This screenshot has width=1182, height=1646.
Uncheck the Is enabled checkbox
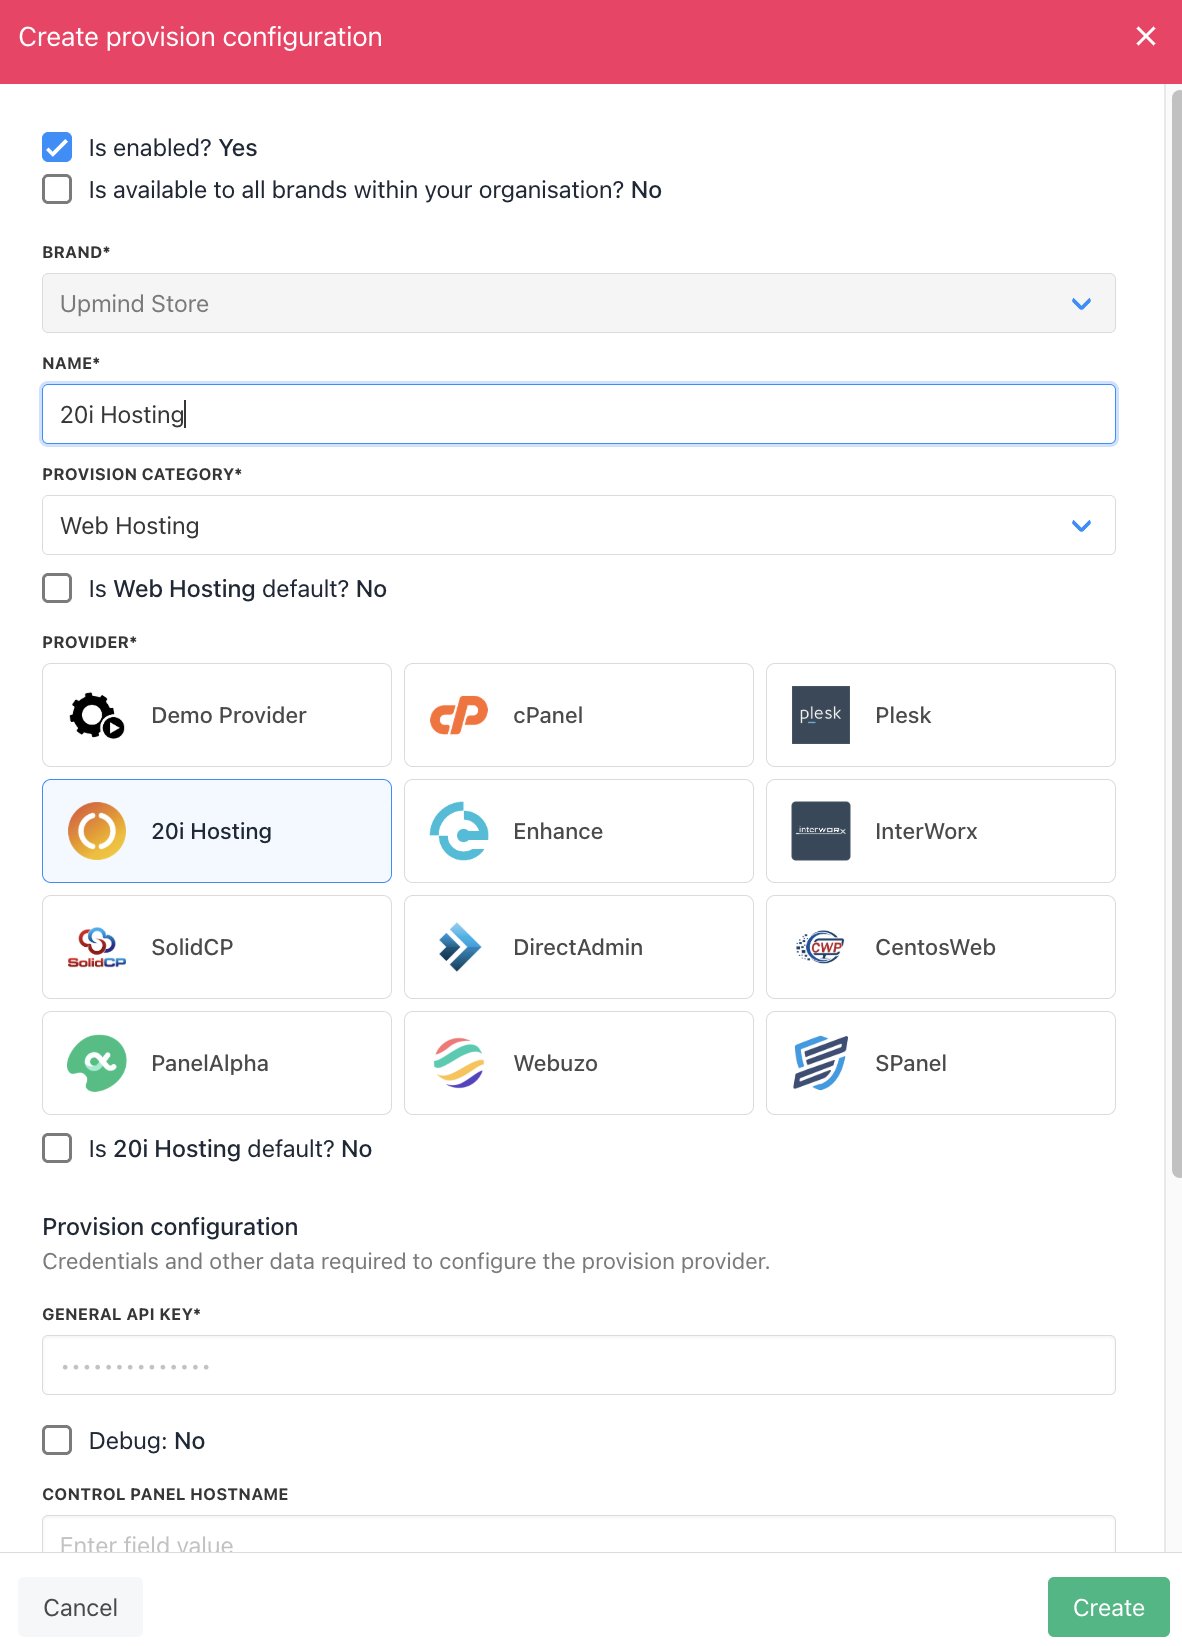click(x=57, y=147)
